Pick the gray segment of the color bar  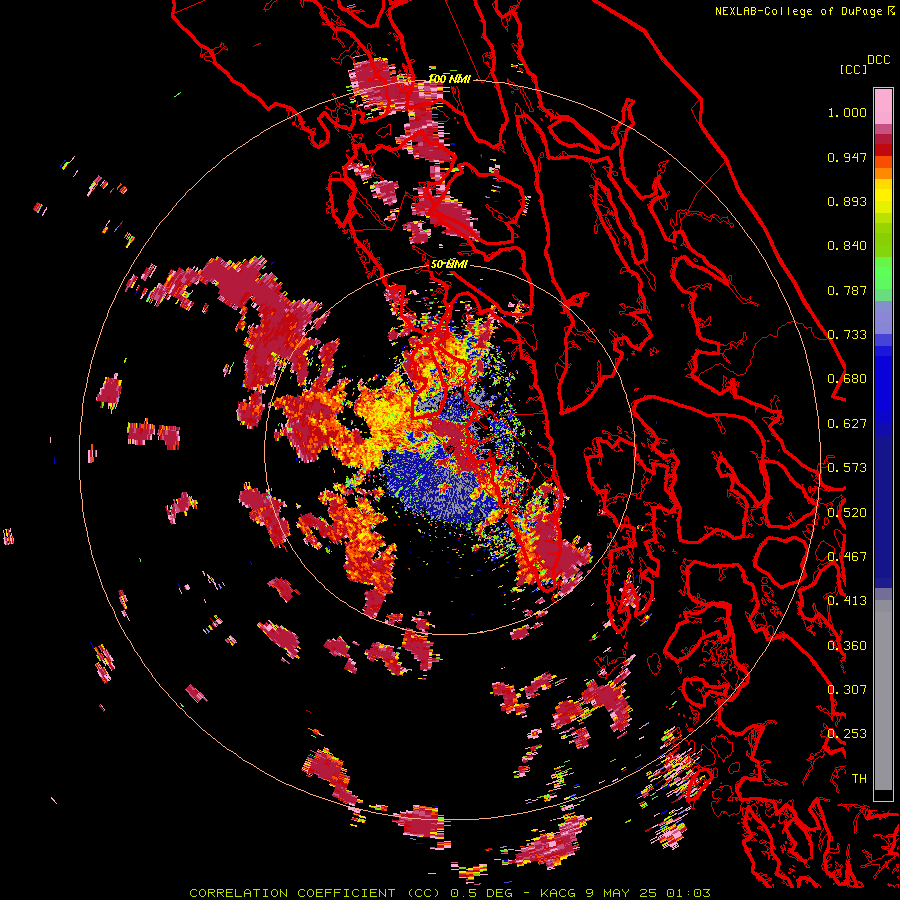883,695
